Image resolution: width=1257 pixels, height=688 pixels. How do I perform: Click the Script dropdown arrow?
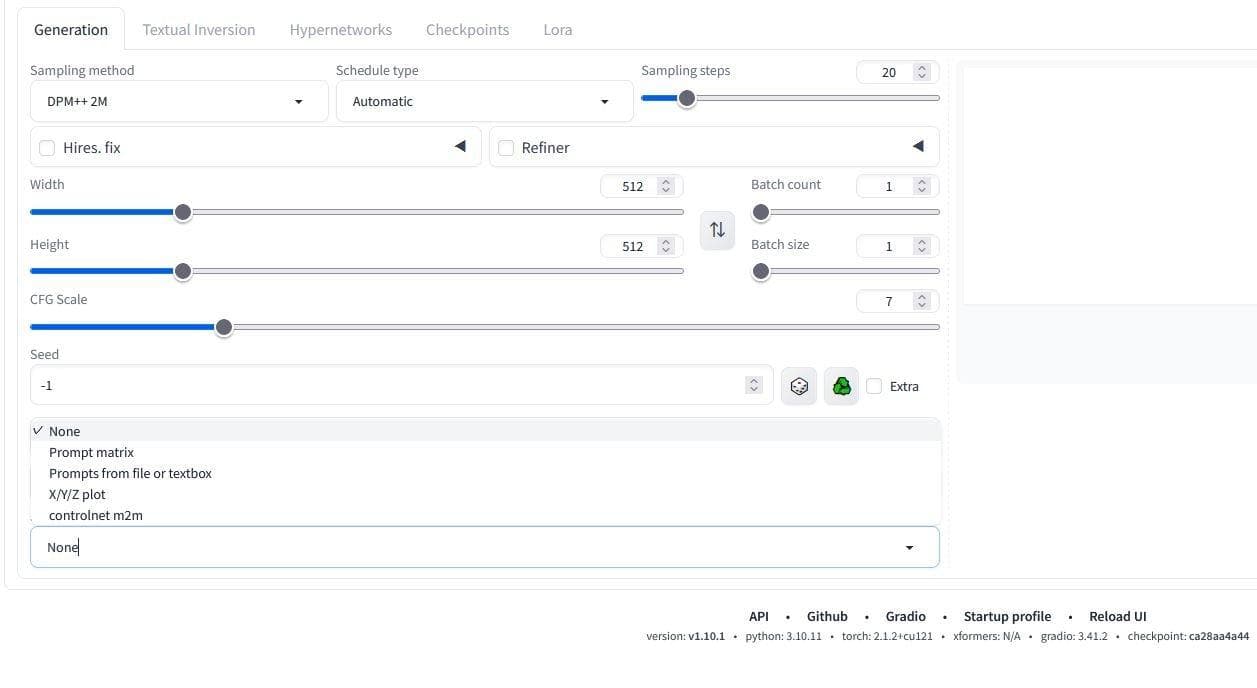click(x=909, y=547)
